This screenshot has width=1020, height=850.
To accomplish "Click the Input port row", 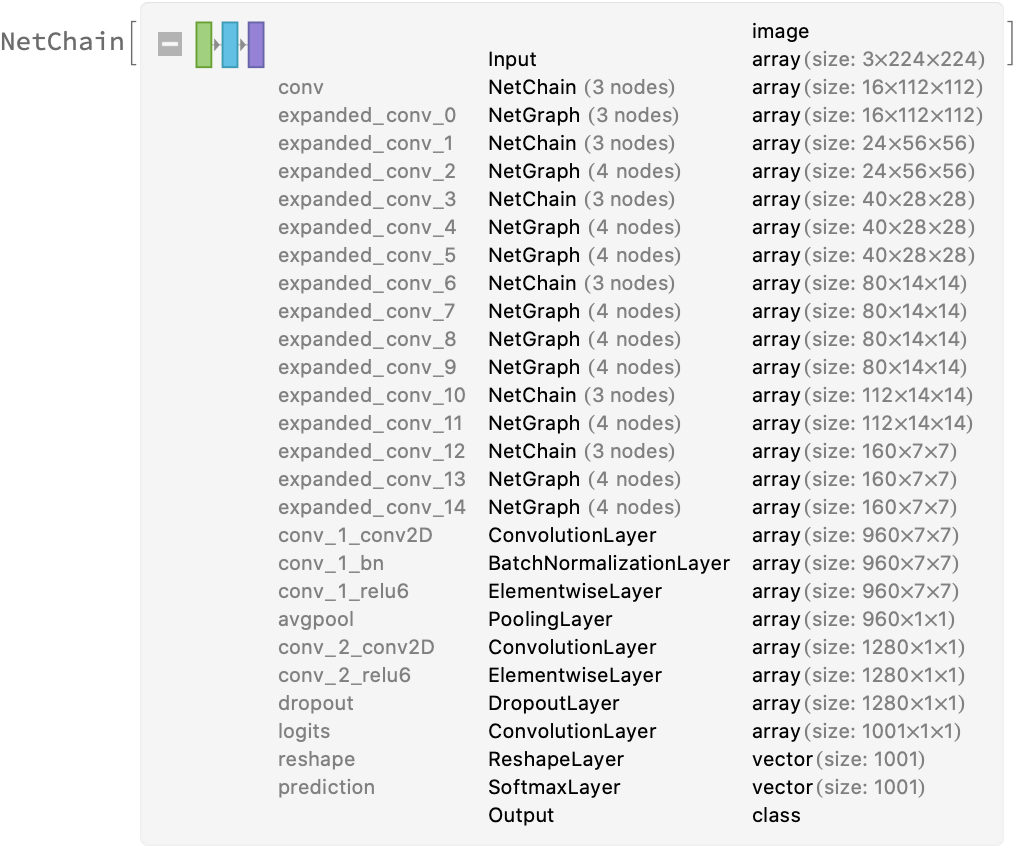I will (512, 60).
